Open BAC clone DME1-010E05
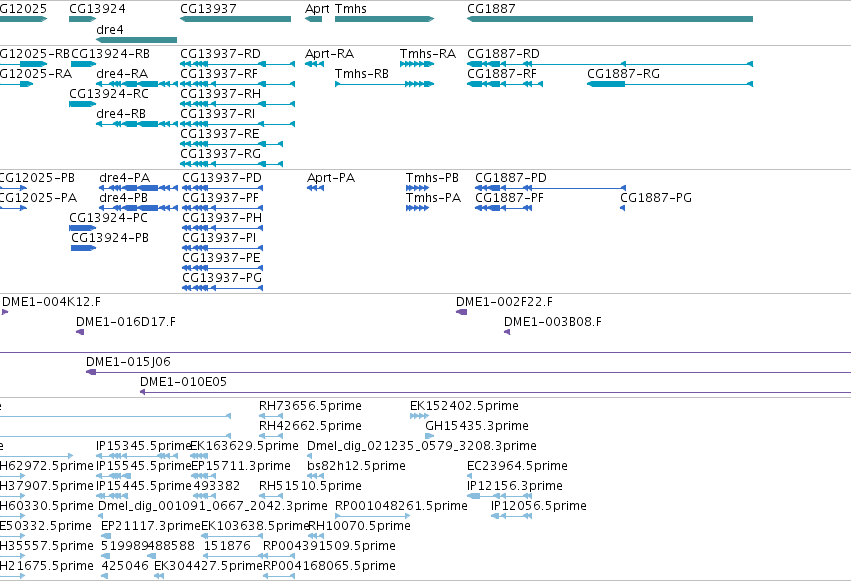This screenshot has width=851, height=581. 183,382
